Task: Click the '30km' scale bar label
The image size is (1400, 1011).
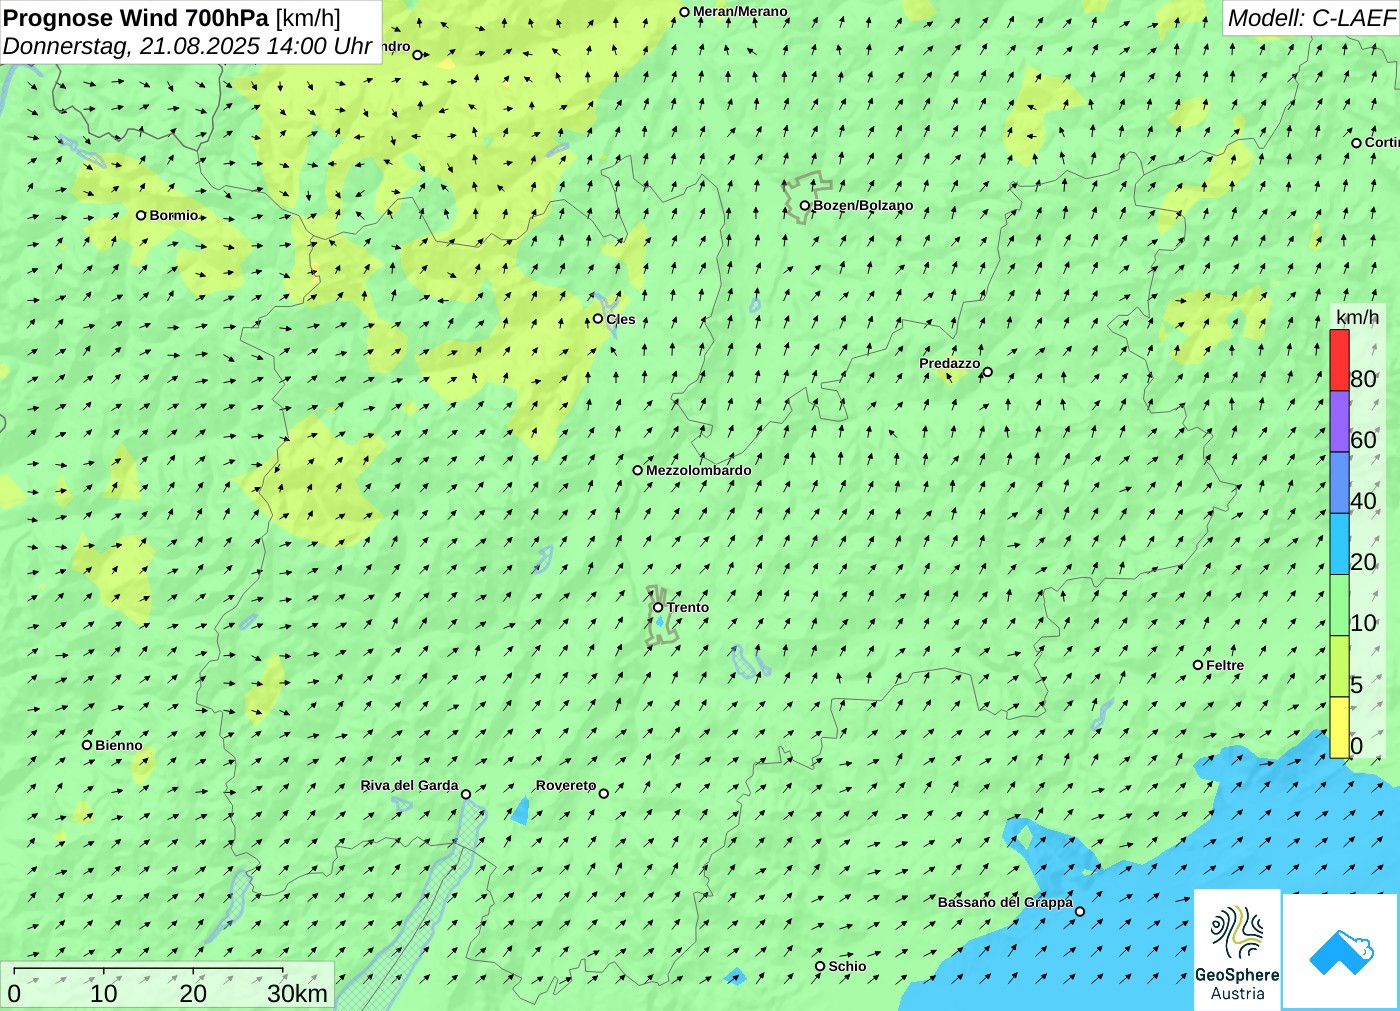Action: pos(297,993)
